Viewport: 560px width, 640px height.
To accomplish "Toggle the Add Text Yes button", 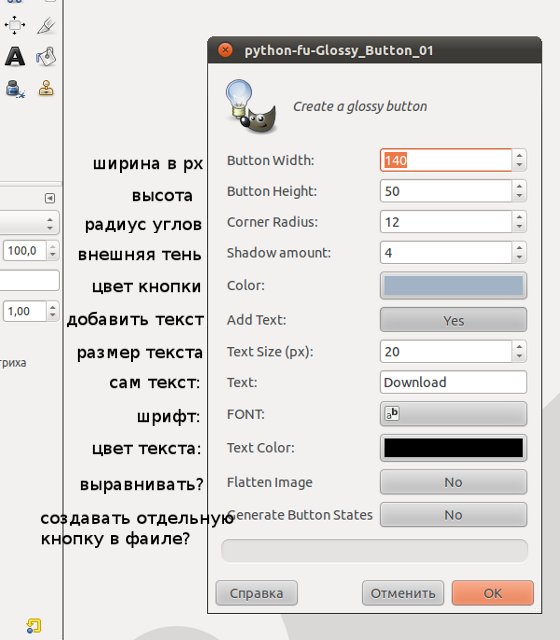I will tap(453, 320).
